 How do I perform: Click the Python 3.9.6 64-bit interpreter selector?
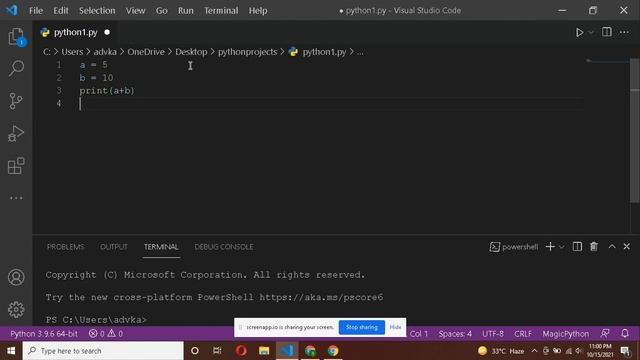coord(44,333)
